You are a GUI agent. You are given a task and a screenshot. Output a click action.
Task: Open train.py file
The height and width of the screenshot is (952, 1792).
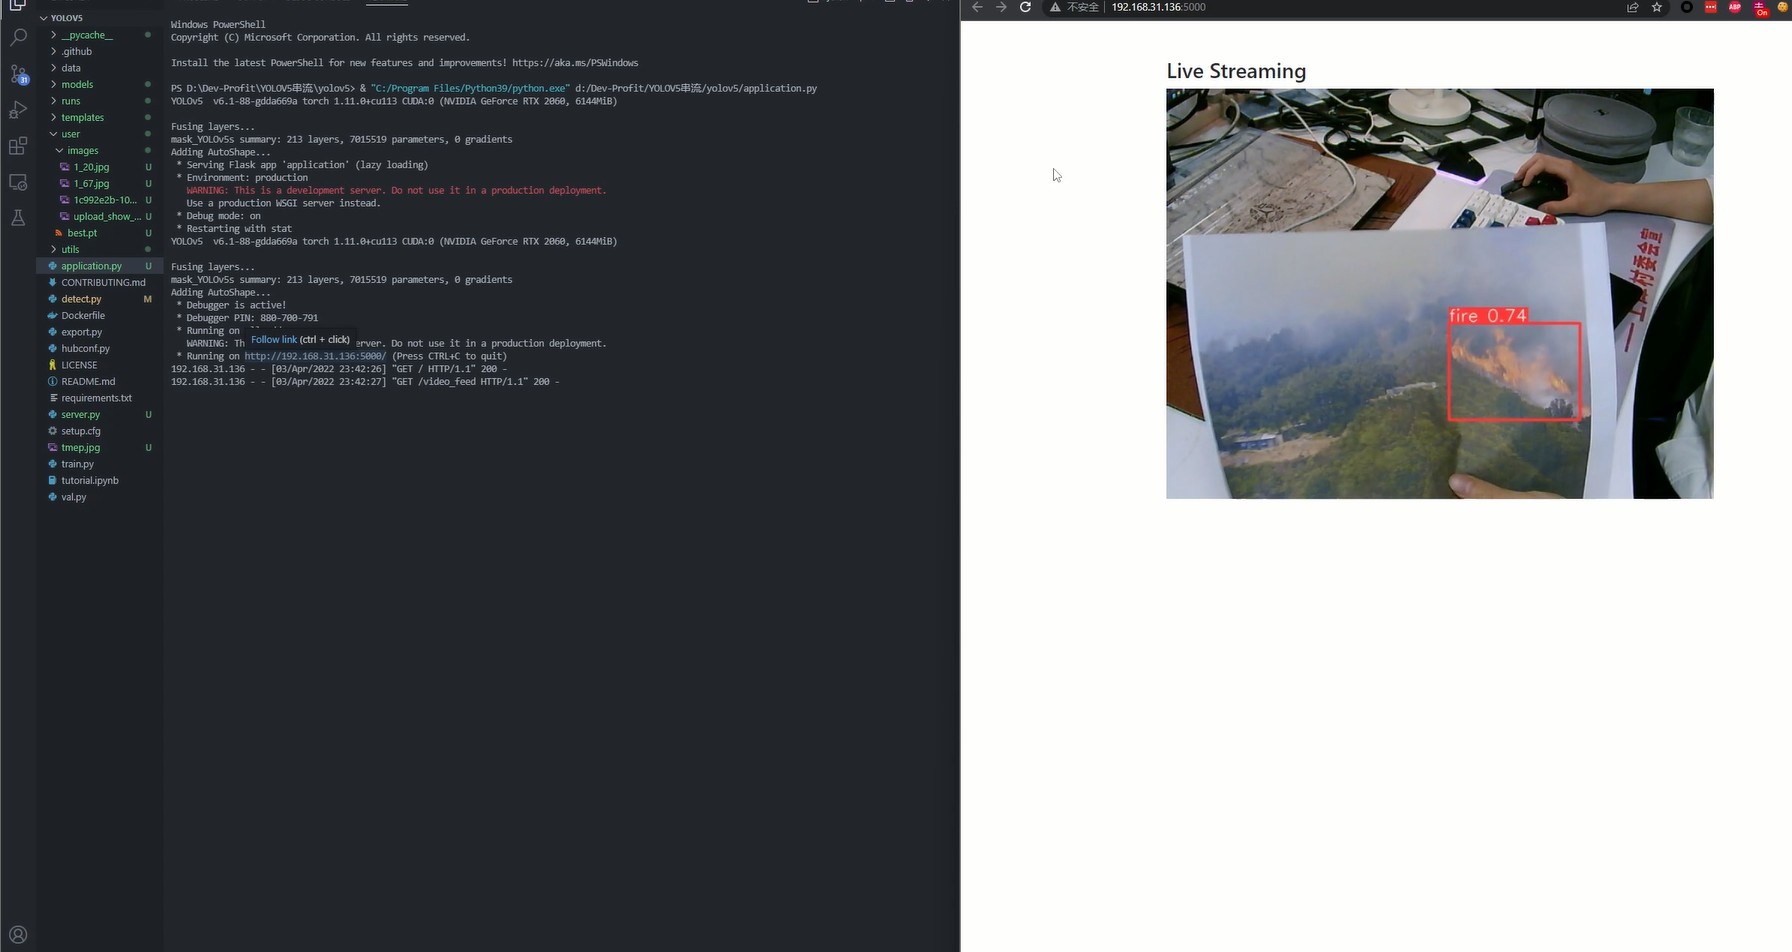point(100,464)
